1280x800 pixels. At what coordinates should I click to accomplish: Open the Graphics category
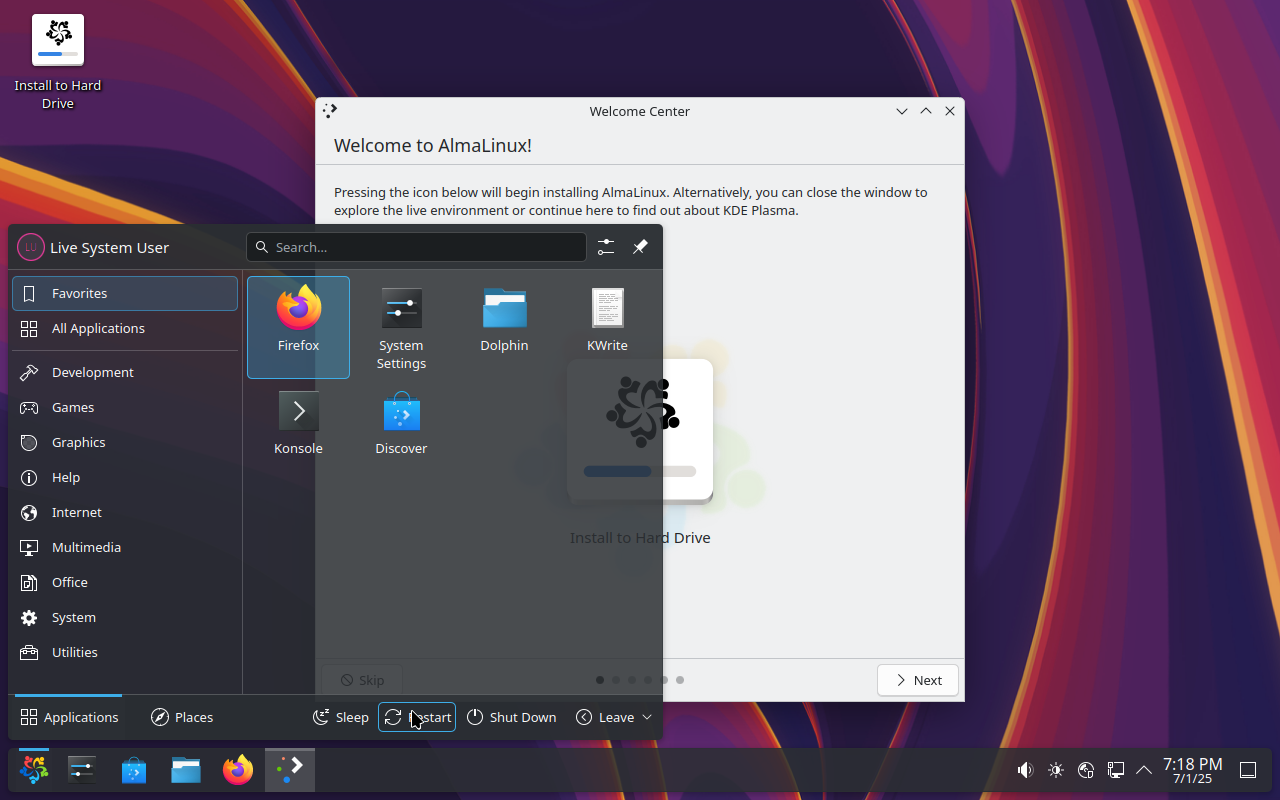125,442
